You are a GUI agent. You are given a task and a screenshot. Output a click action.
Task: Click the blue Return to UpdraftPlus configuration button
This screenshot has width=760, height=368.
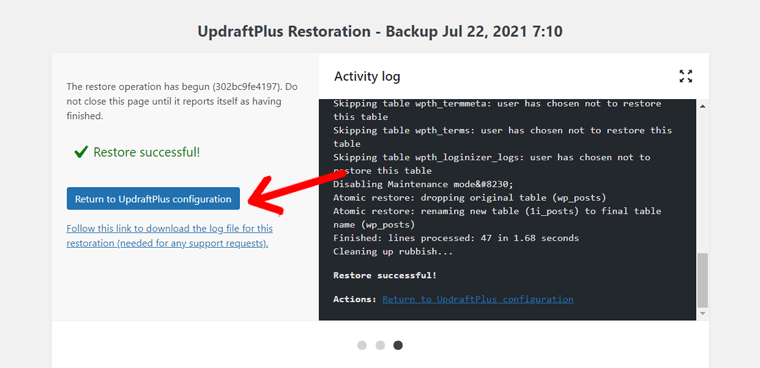tap(153, 199)
